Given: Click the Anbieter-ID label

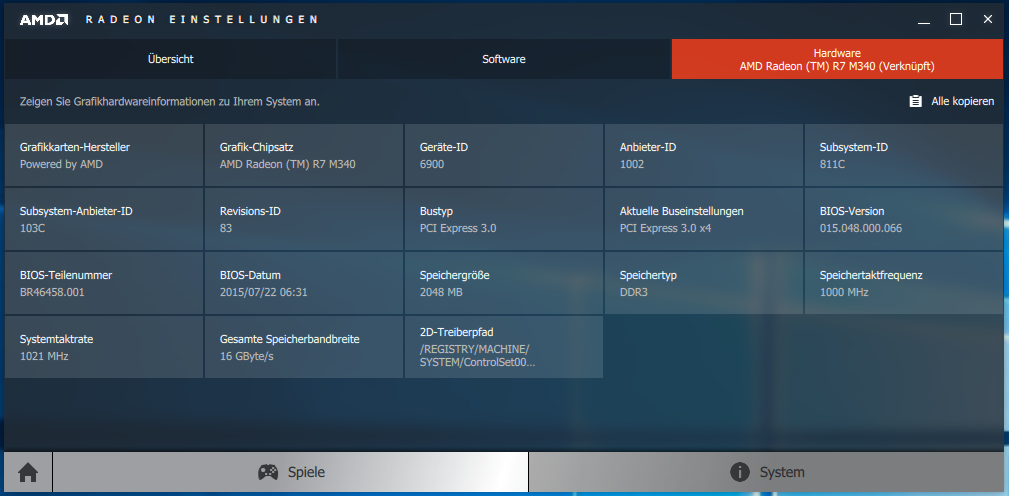Looking at the screenshot, I should pos(648,147).
